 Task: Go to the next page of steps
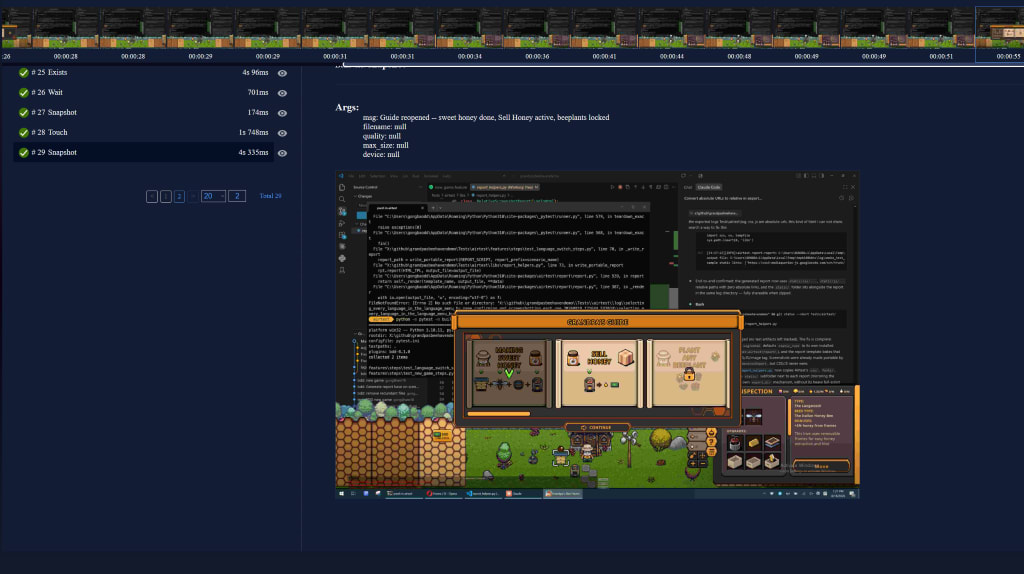[193, 196]
